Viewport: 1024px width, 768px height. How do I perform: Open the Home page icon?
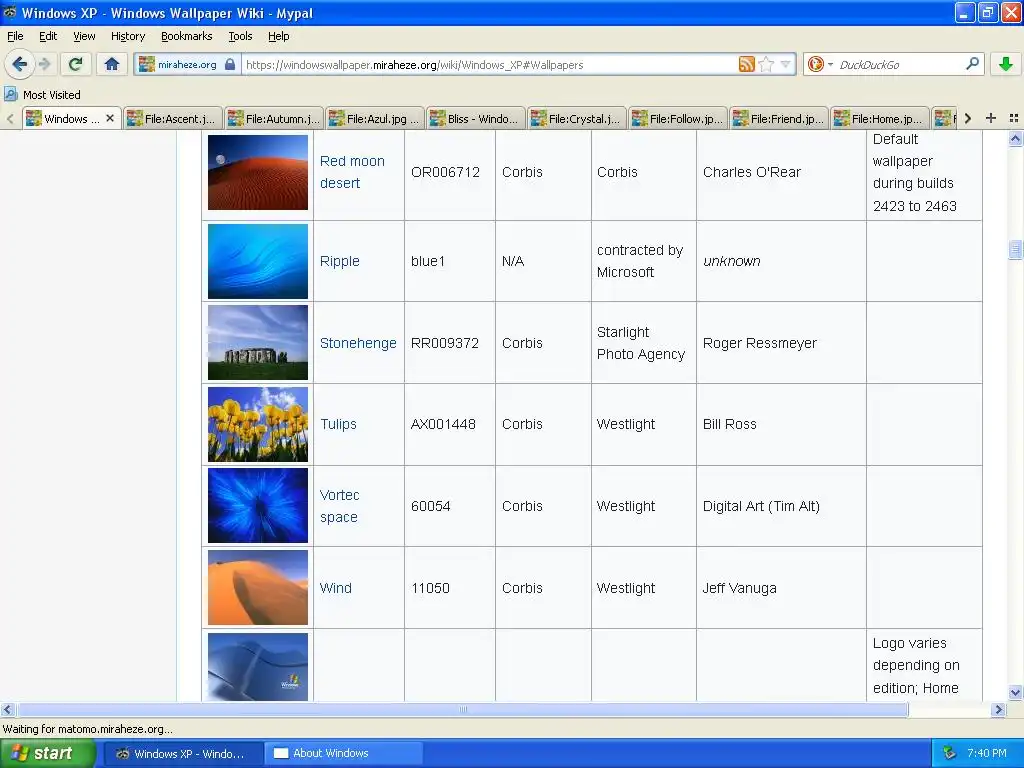112,64
